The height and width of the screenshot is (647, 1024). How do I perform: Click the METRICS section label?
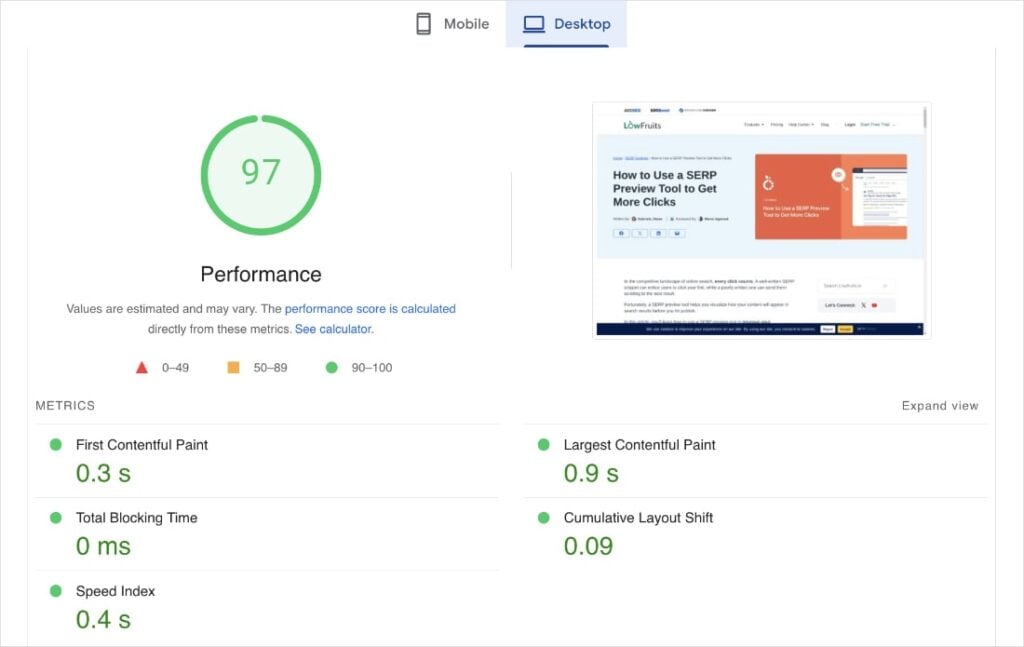tap(64, 405)
